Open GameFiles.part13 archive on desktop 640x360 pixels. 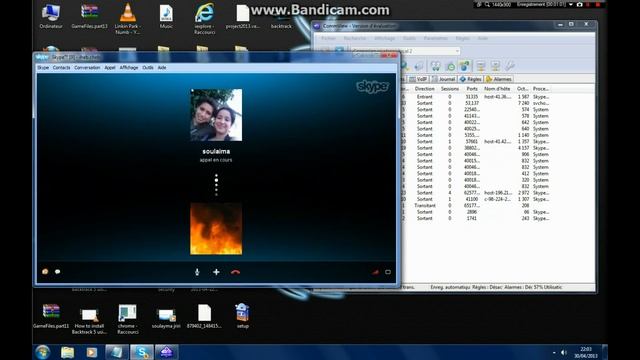(89, 16)
